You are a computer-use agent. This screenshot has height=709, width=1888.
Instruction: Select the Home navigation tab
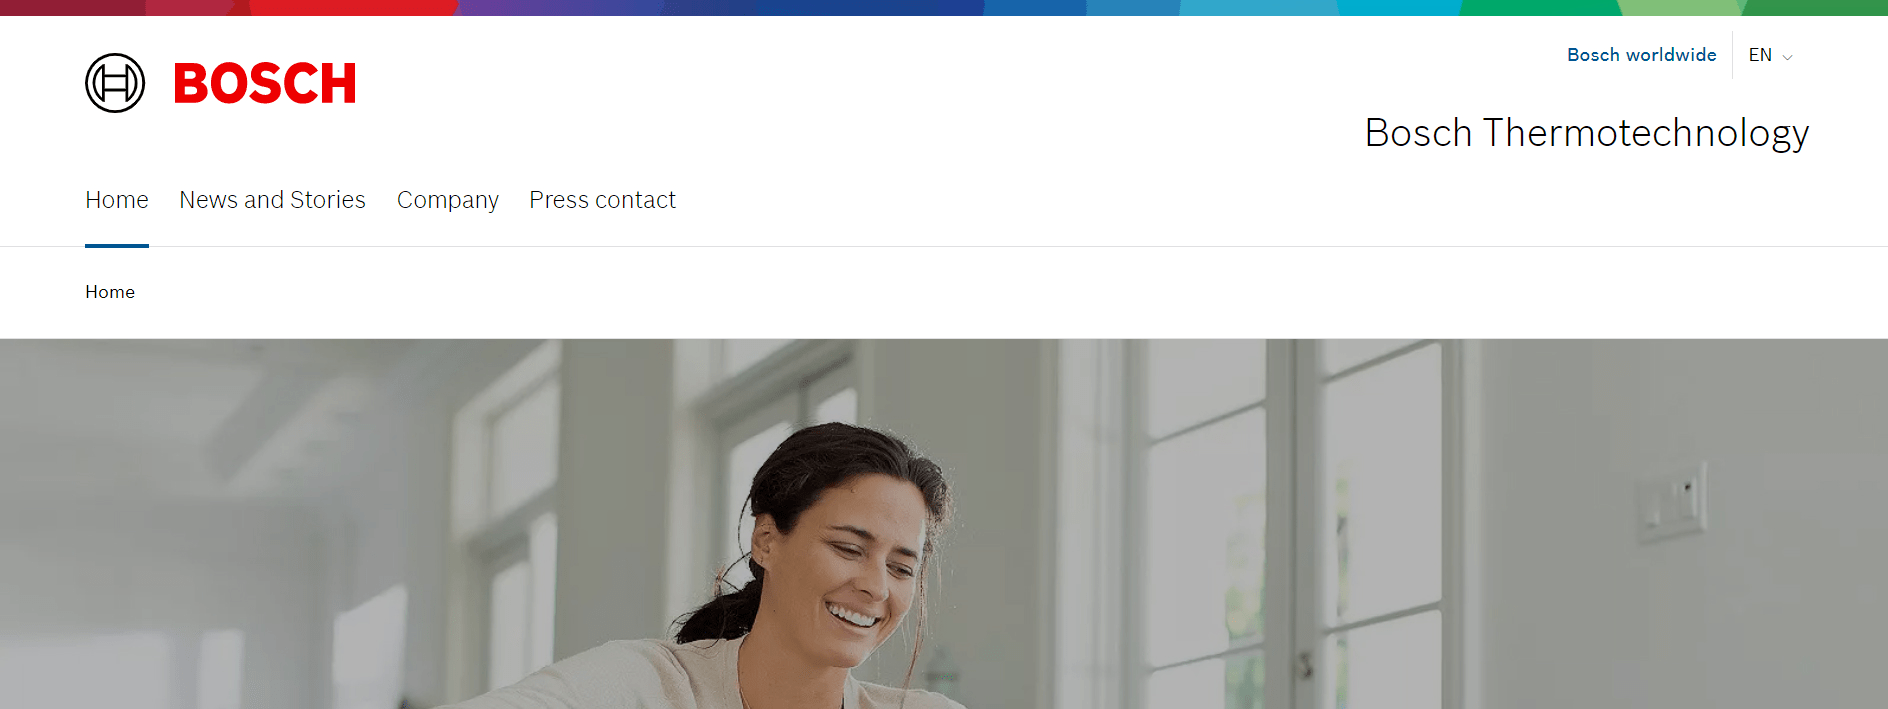(117, 200)
